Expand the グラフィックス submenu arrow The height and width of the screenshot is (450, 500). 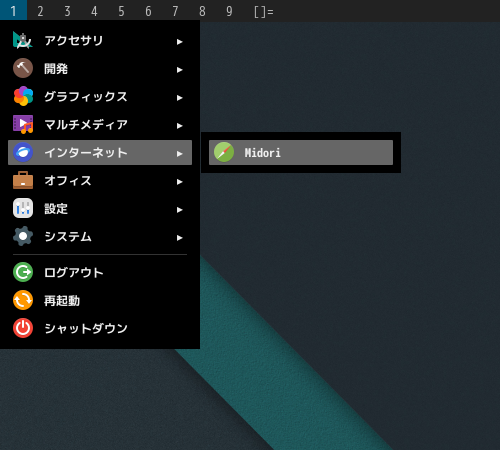tap(180, 98)
